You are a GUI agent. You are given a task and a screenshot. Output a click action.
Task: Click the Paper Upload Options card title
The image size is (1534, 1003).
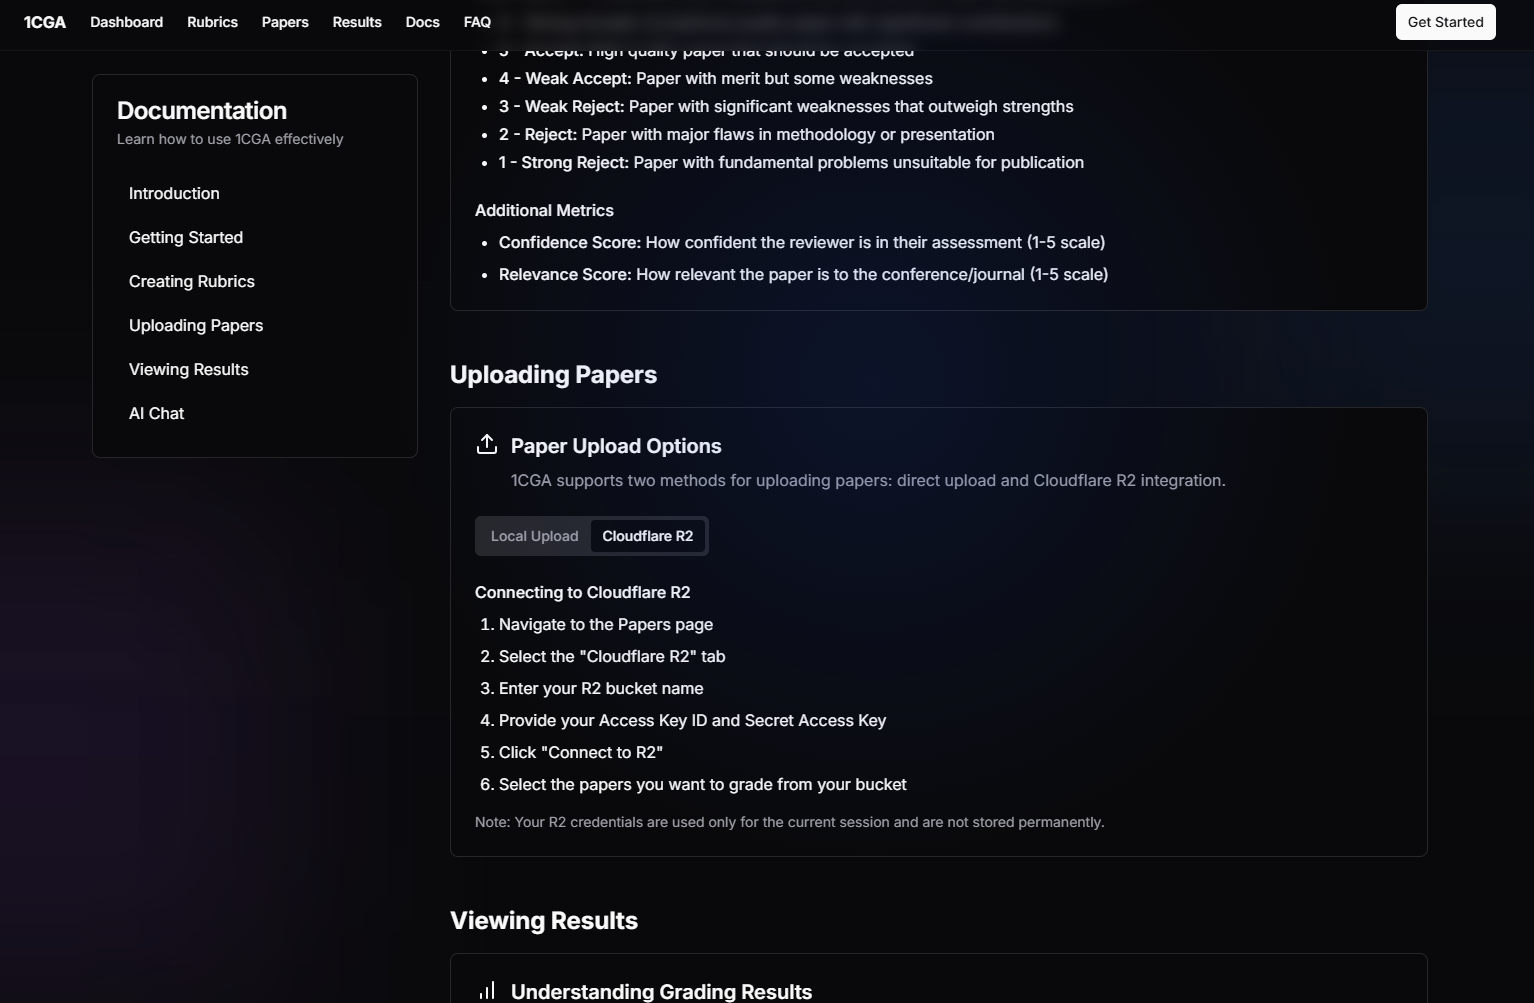pyautogui.click(x=616, y=446)
